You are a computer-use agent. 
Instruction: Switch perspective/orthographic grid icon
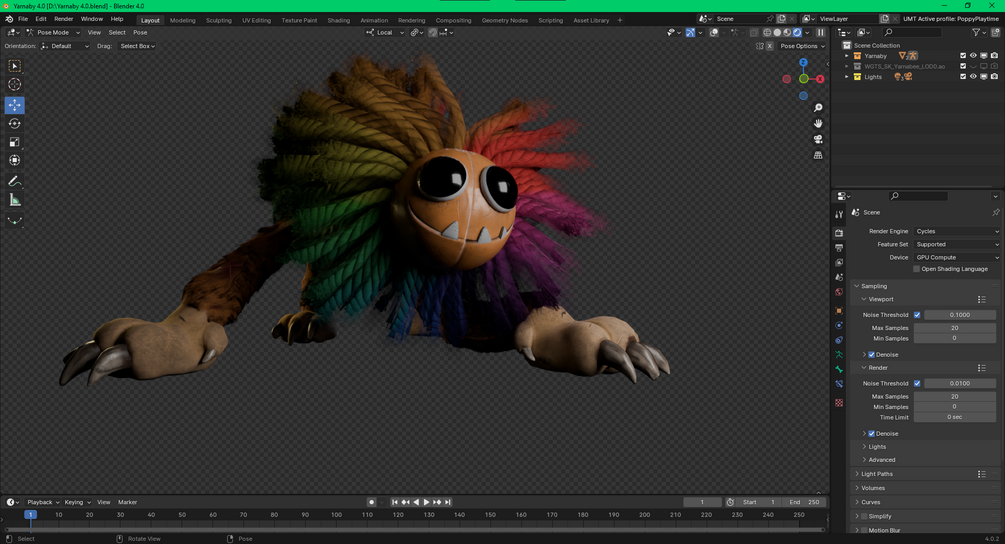click(818, 155)
